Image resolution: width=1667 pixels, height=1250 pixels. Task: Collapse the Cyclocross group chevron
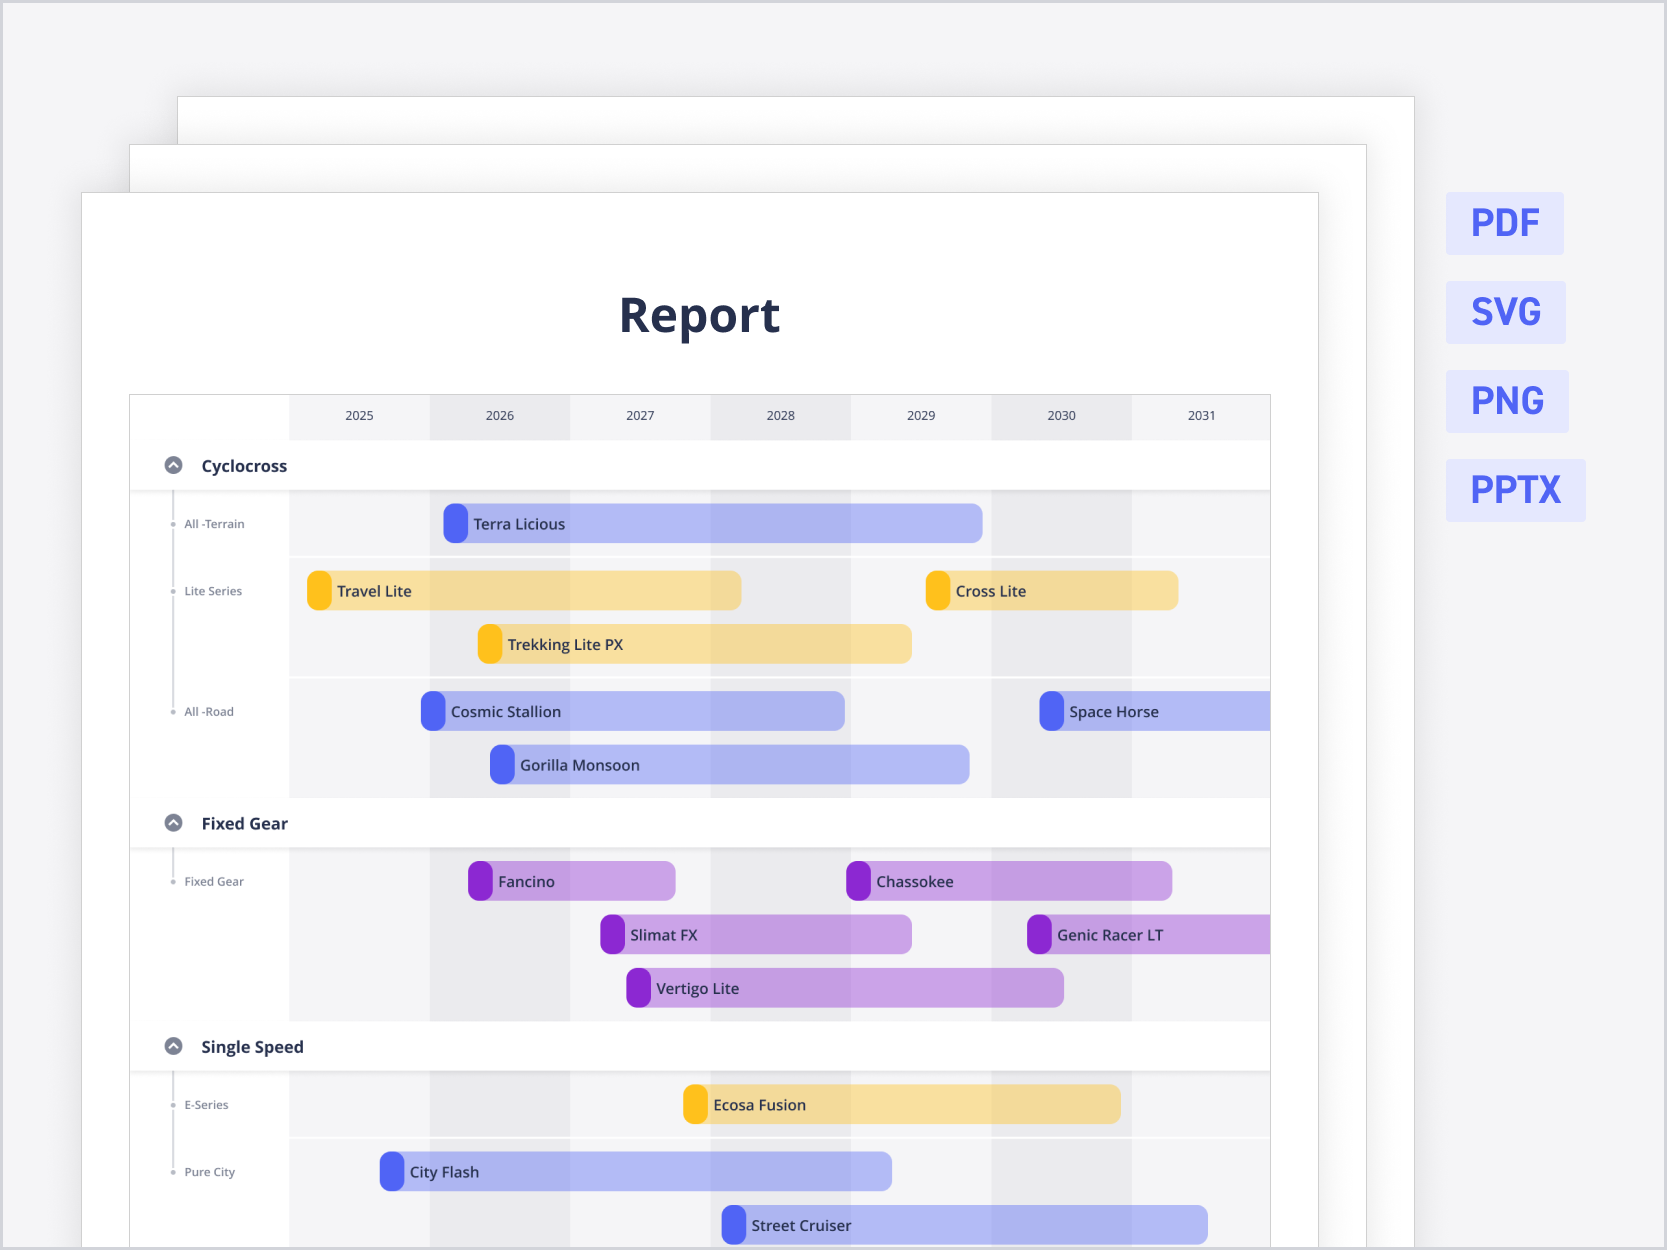click(x=174, y=465)
